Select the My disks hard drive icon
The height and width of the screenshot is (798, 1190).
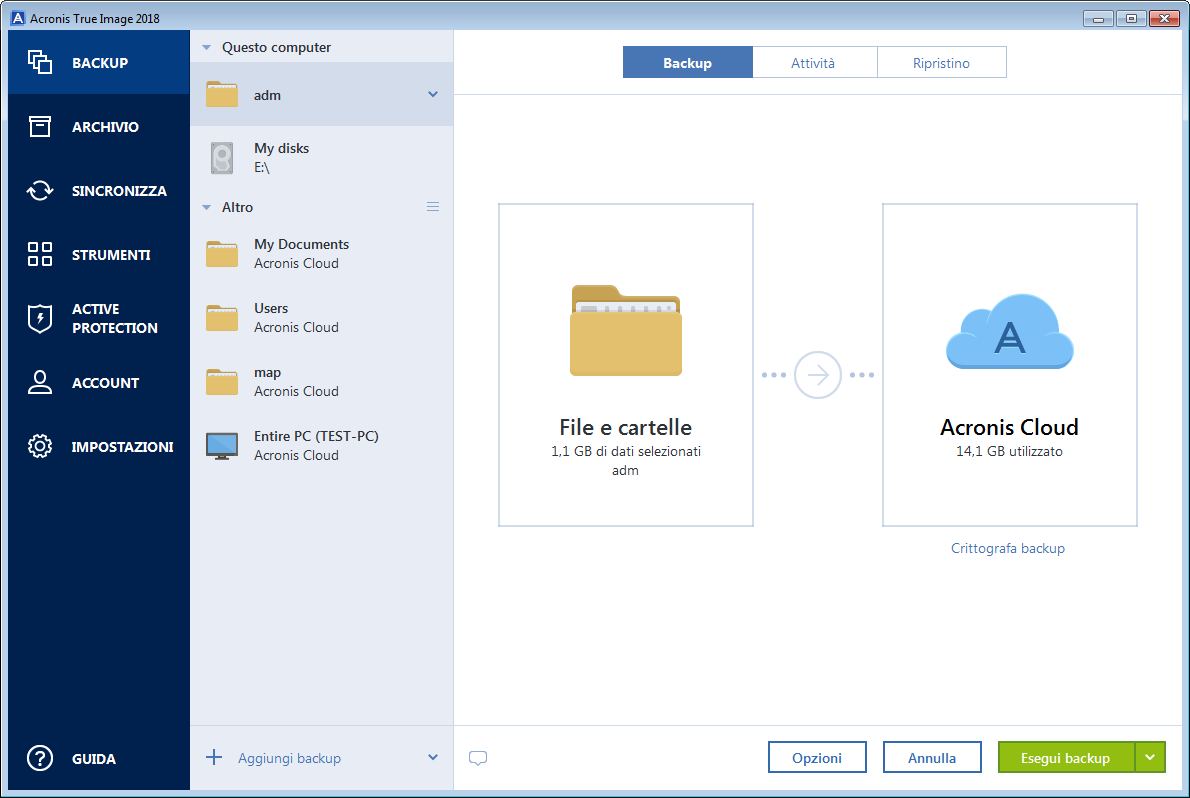pyautogui.click(x=222, y=158)
